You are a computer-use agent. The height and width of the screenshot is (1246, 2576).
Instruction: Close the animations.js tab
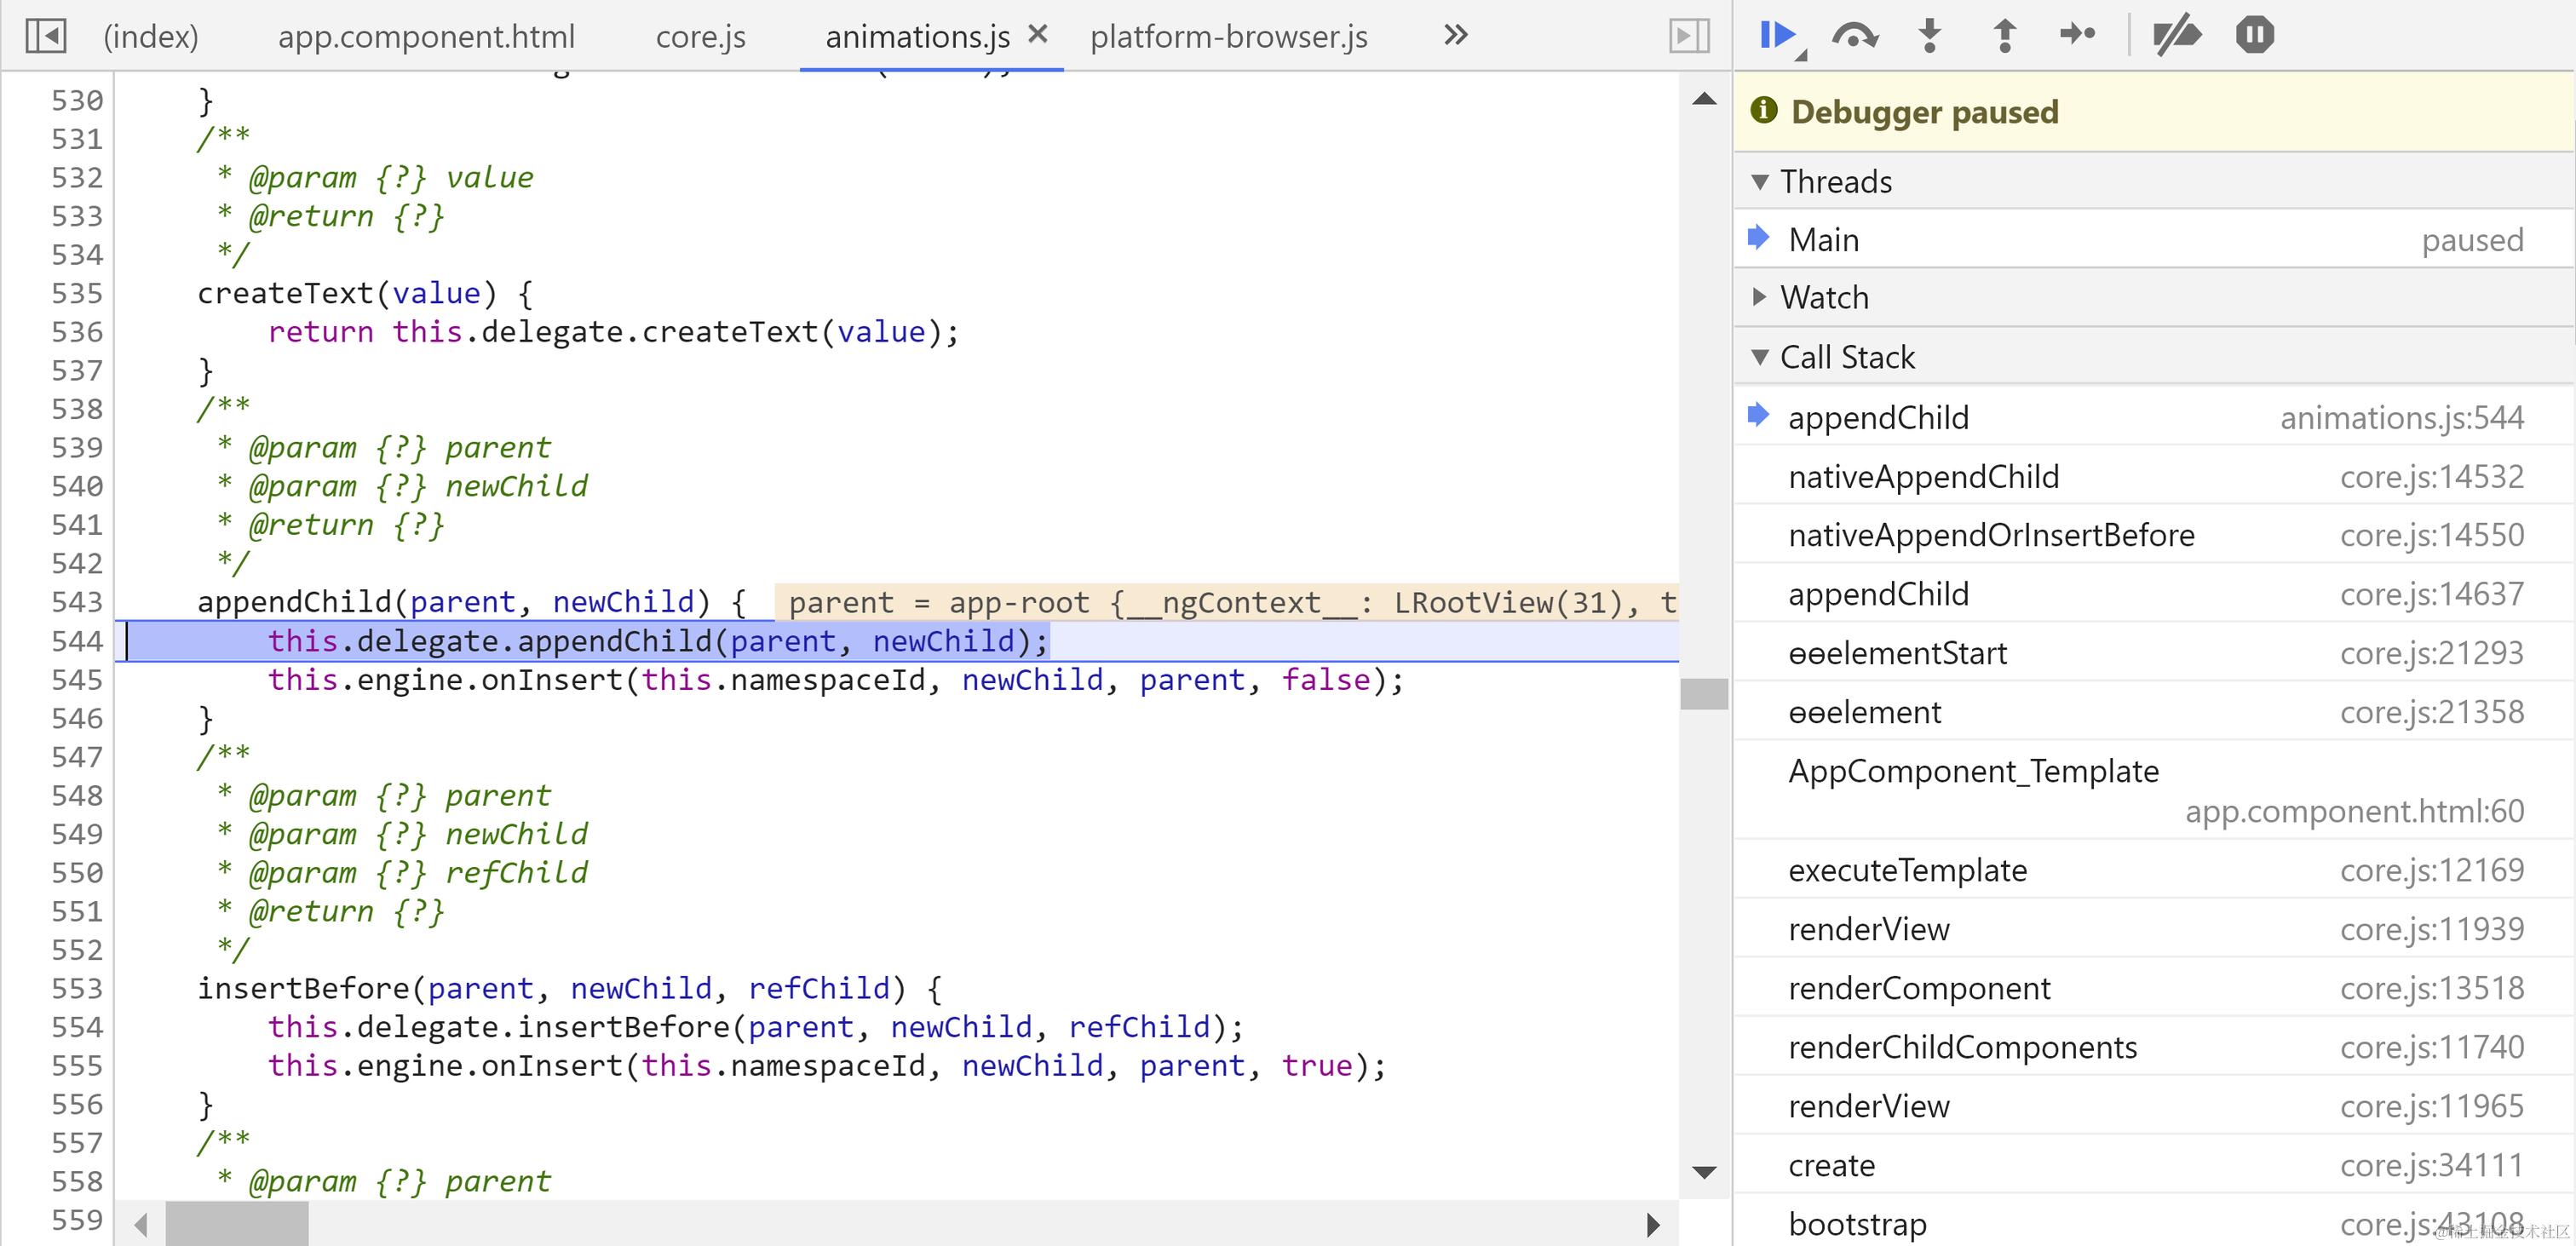[x=1038, y=35]
